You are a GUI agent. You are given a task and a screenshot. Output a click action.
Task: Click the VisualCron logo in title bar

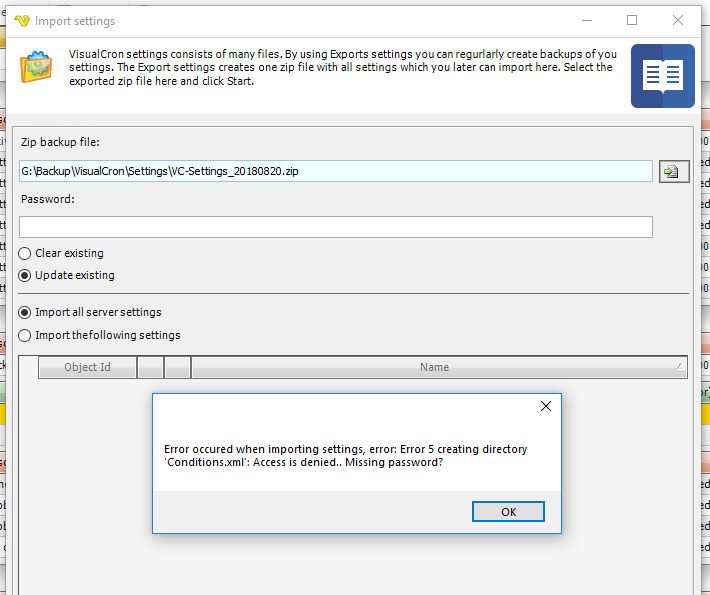click(20, 21)
